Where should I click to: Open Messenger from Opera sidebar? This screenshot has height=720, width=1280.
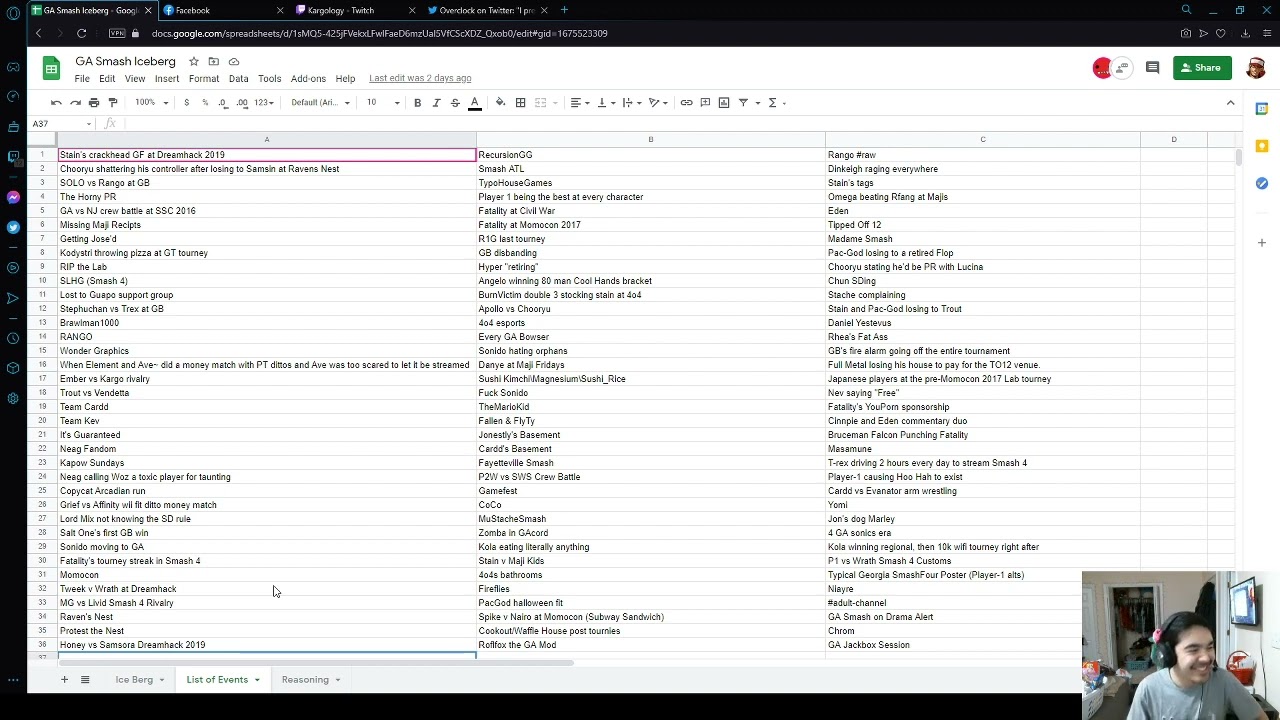13,197
